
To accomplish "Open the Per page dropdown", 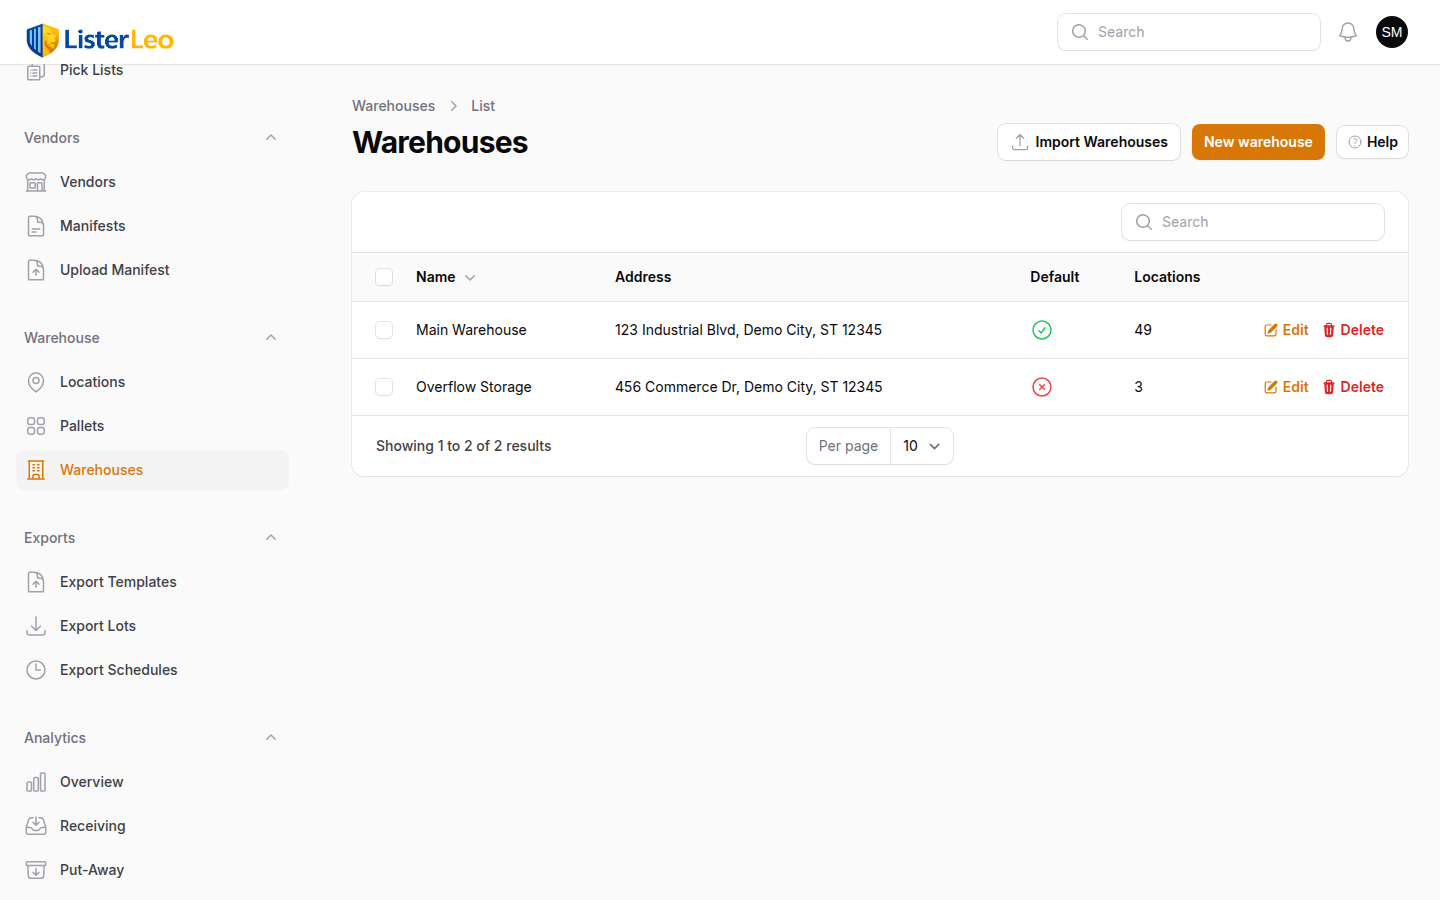I will pos(921,445).
